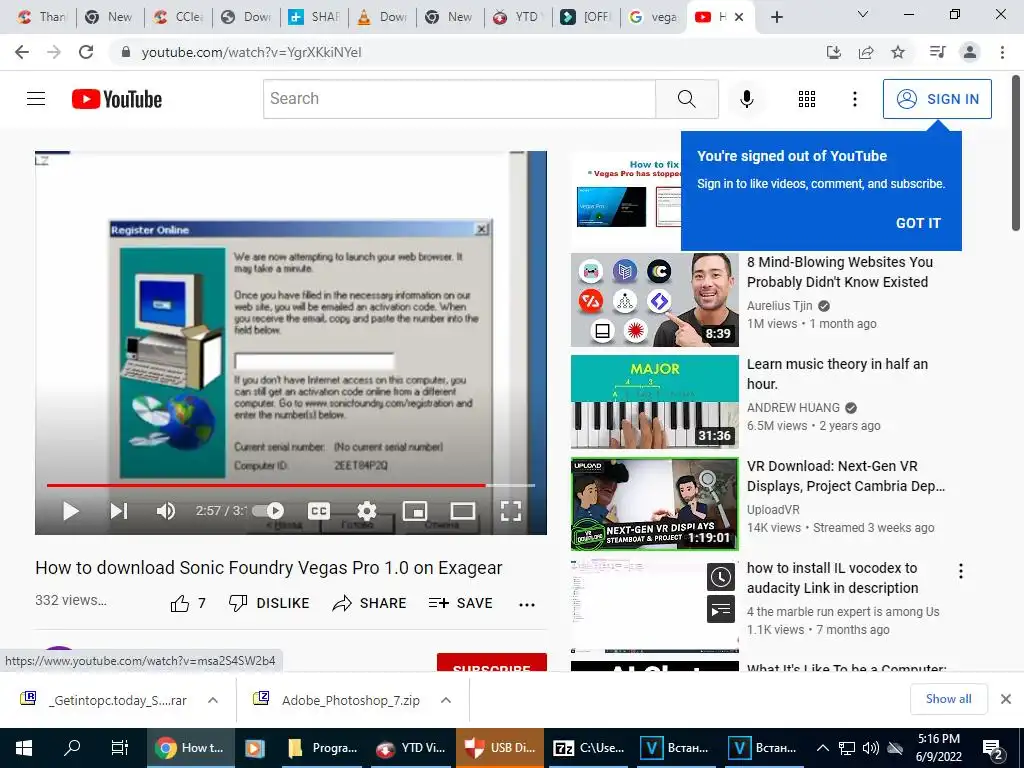The height and width of the screenshot is (768, 1024).
Task: Click into the YouTube Search field
Action: (459, 99)
